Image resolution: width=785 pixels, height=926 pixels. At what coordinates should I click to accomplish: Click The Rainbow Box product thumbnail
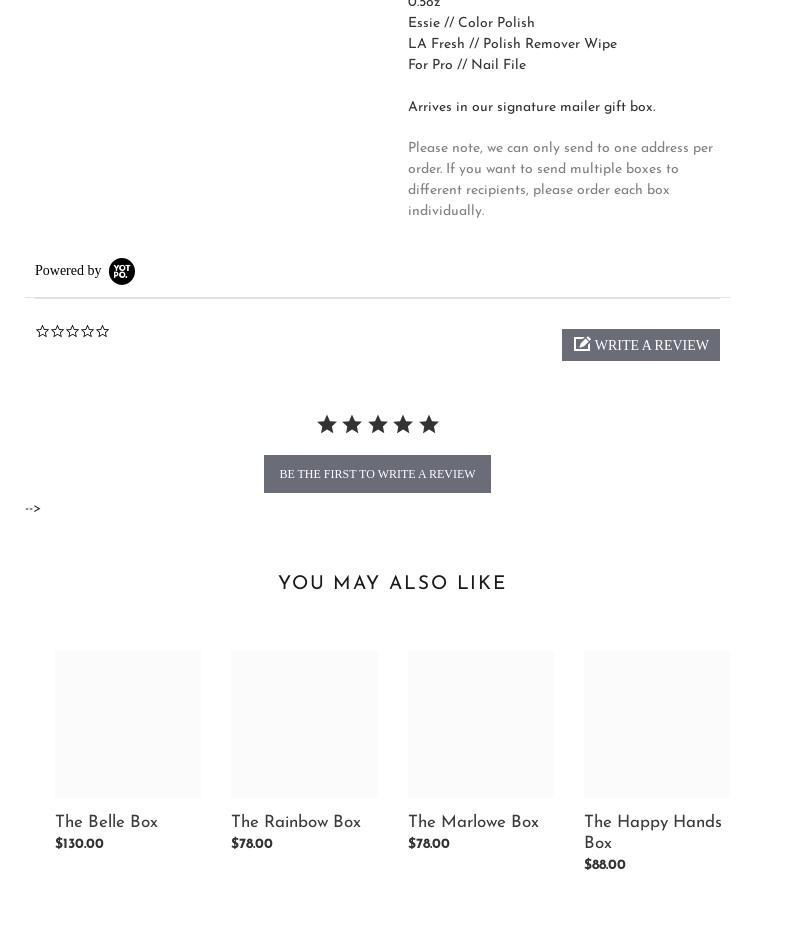point(304,724)
